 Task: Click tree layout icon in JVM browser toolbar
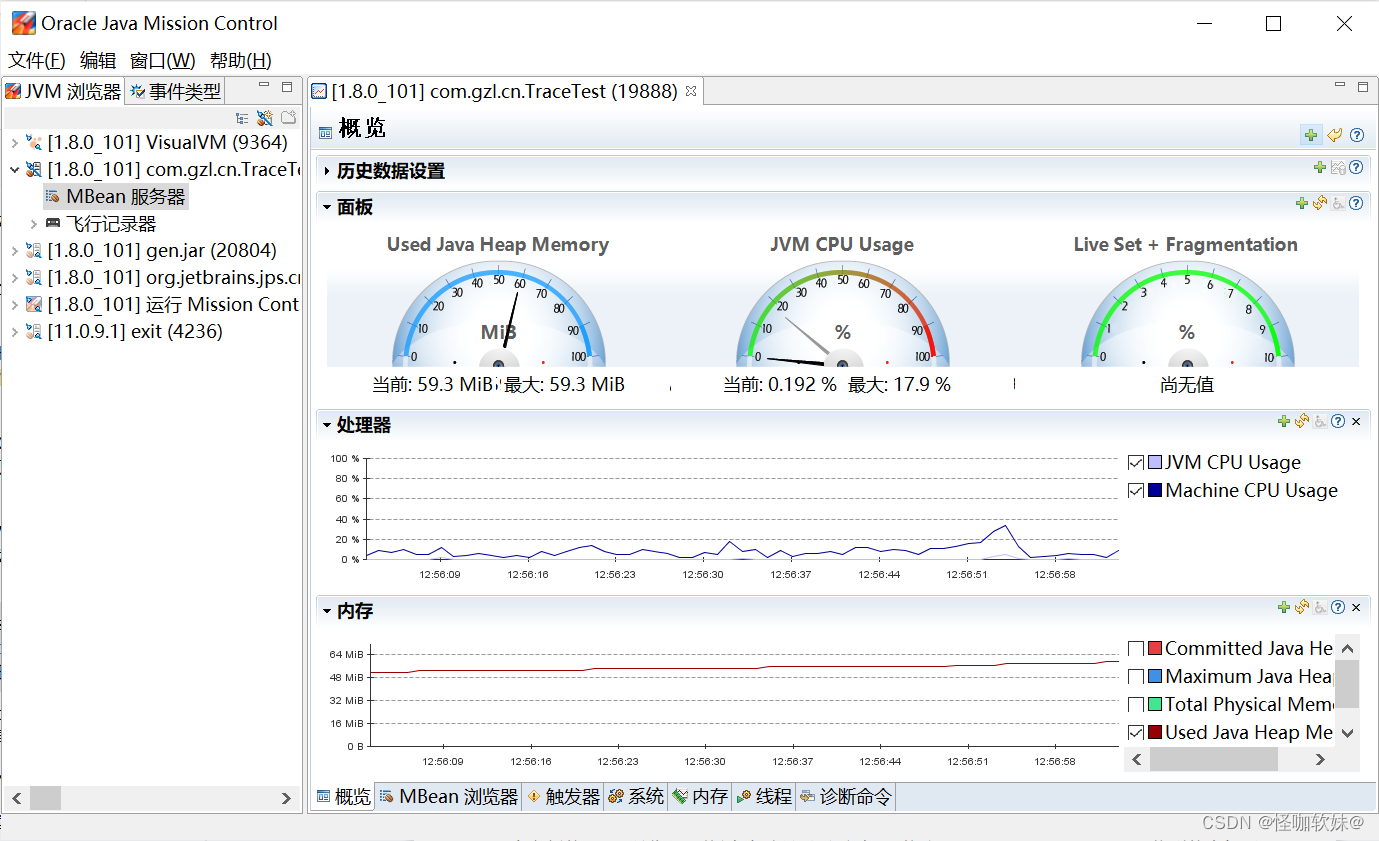tap(242, 118)
